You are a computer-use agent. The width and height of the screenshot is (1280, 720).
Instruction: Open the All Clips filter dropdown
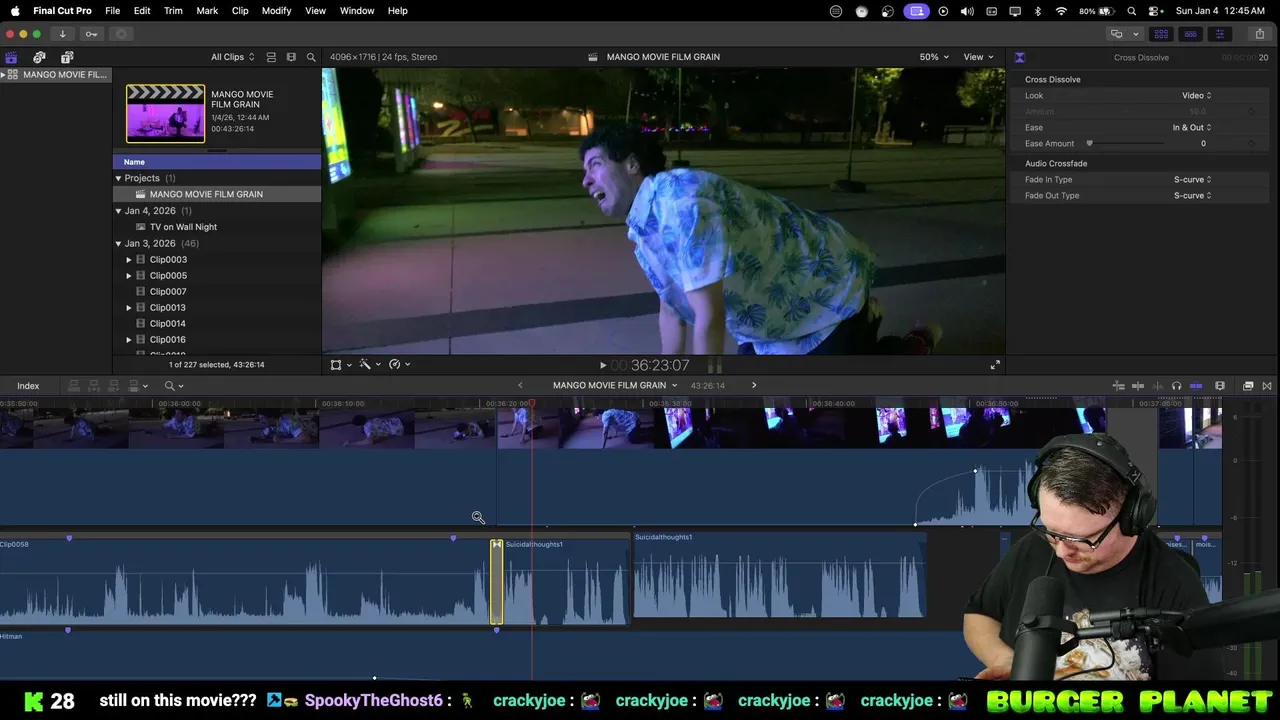[x=232, y=57]
